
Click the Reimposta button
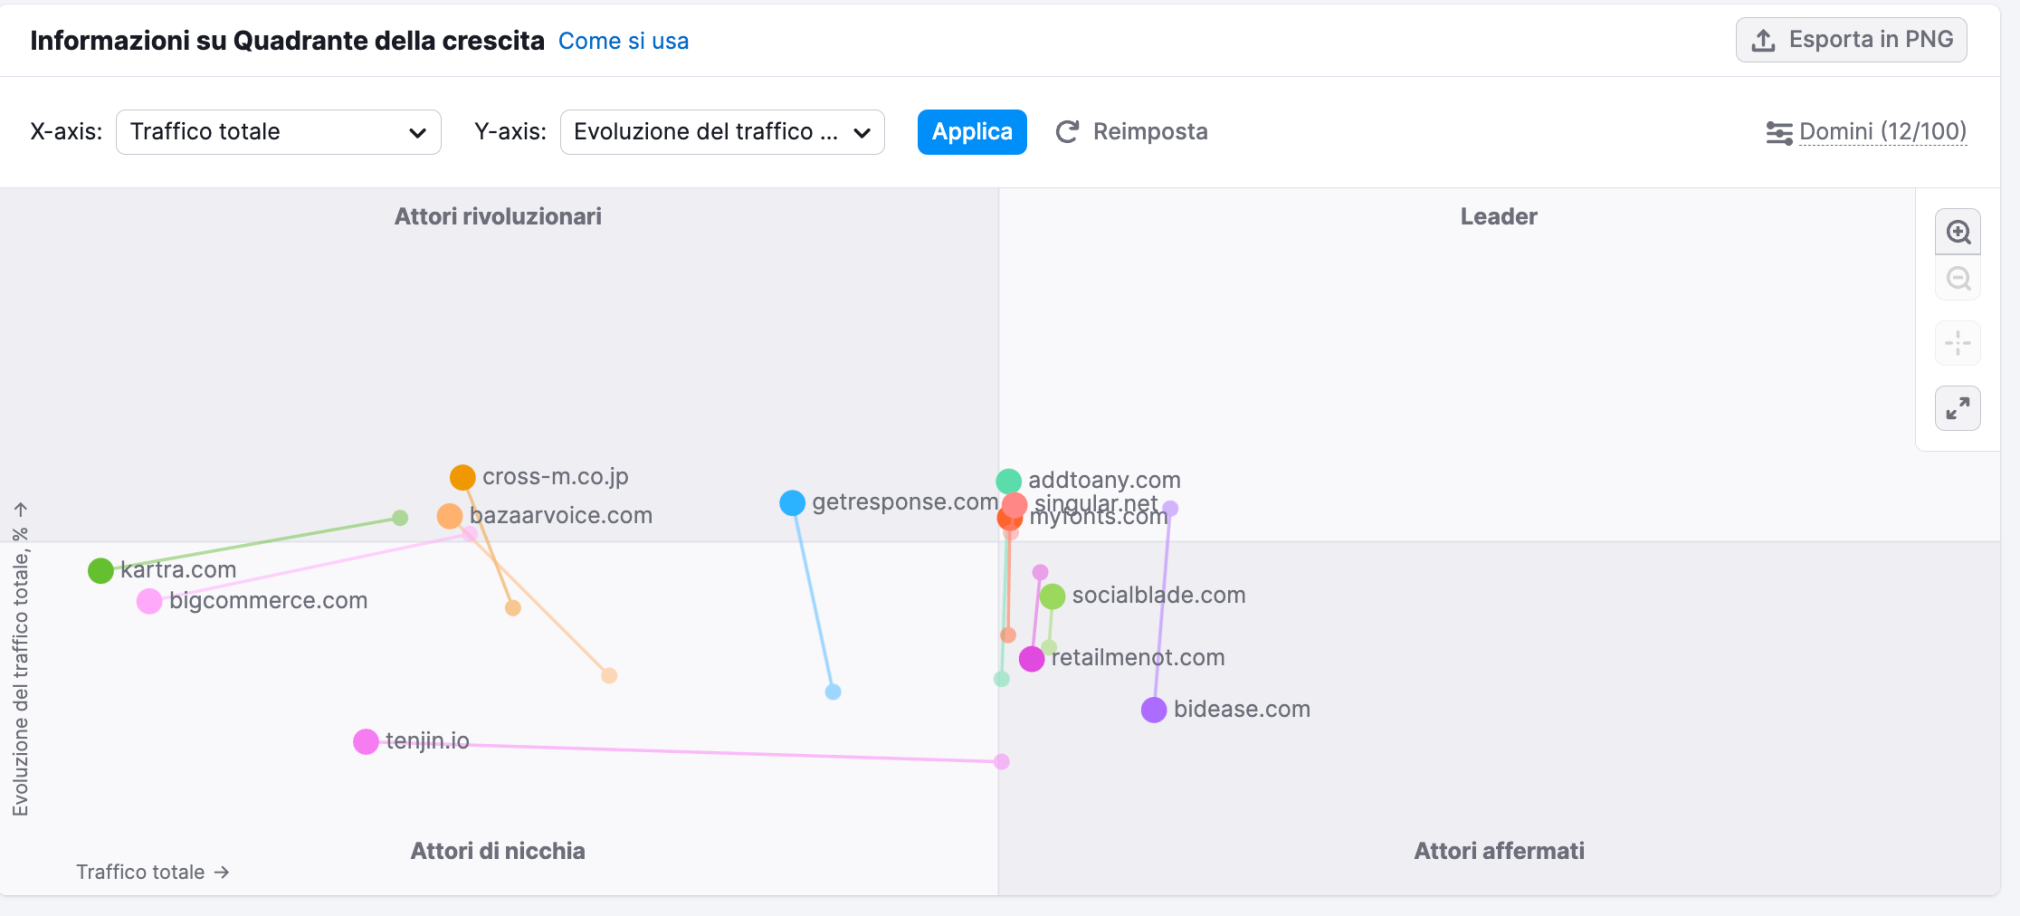(1132, 132)
